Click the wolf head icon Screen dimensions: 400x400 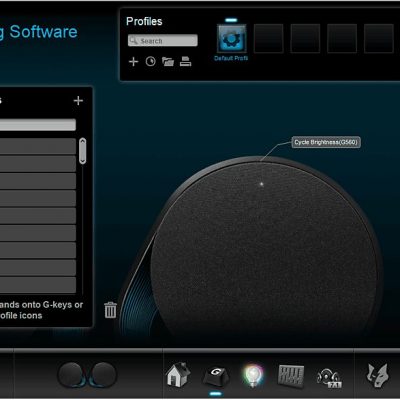tap(378, 375)
